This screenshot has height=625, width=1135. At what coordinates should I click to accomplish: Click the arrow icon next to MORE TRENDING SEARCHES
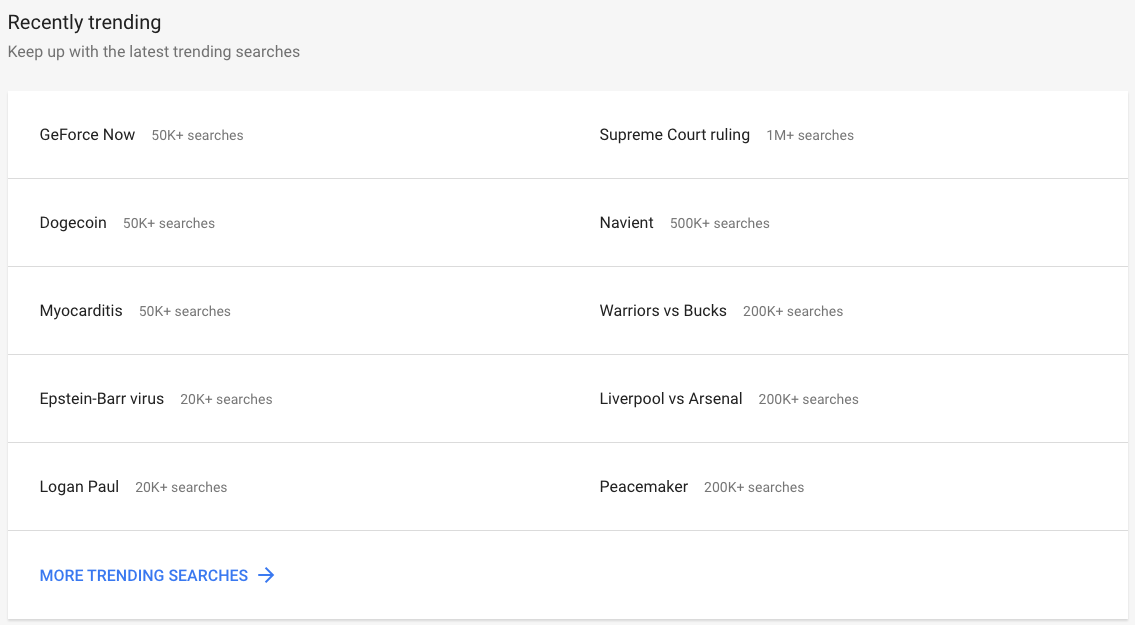[266, 575]
